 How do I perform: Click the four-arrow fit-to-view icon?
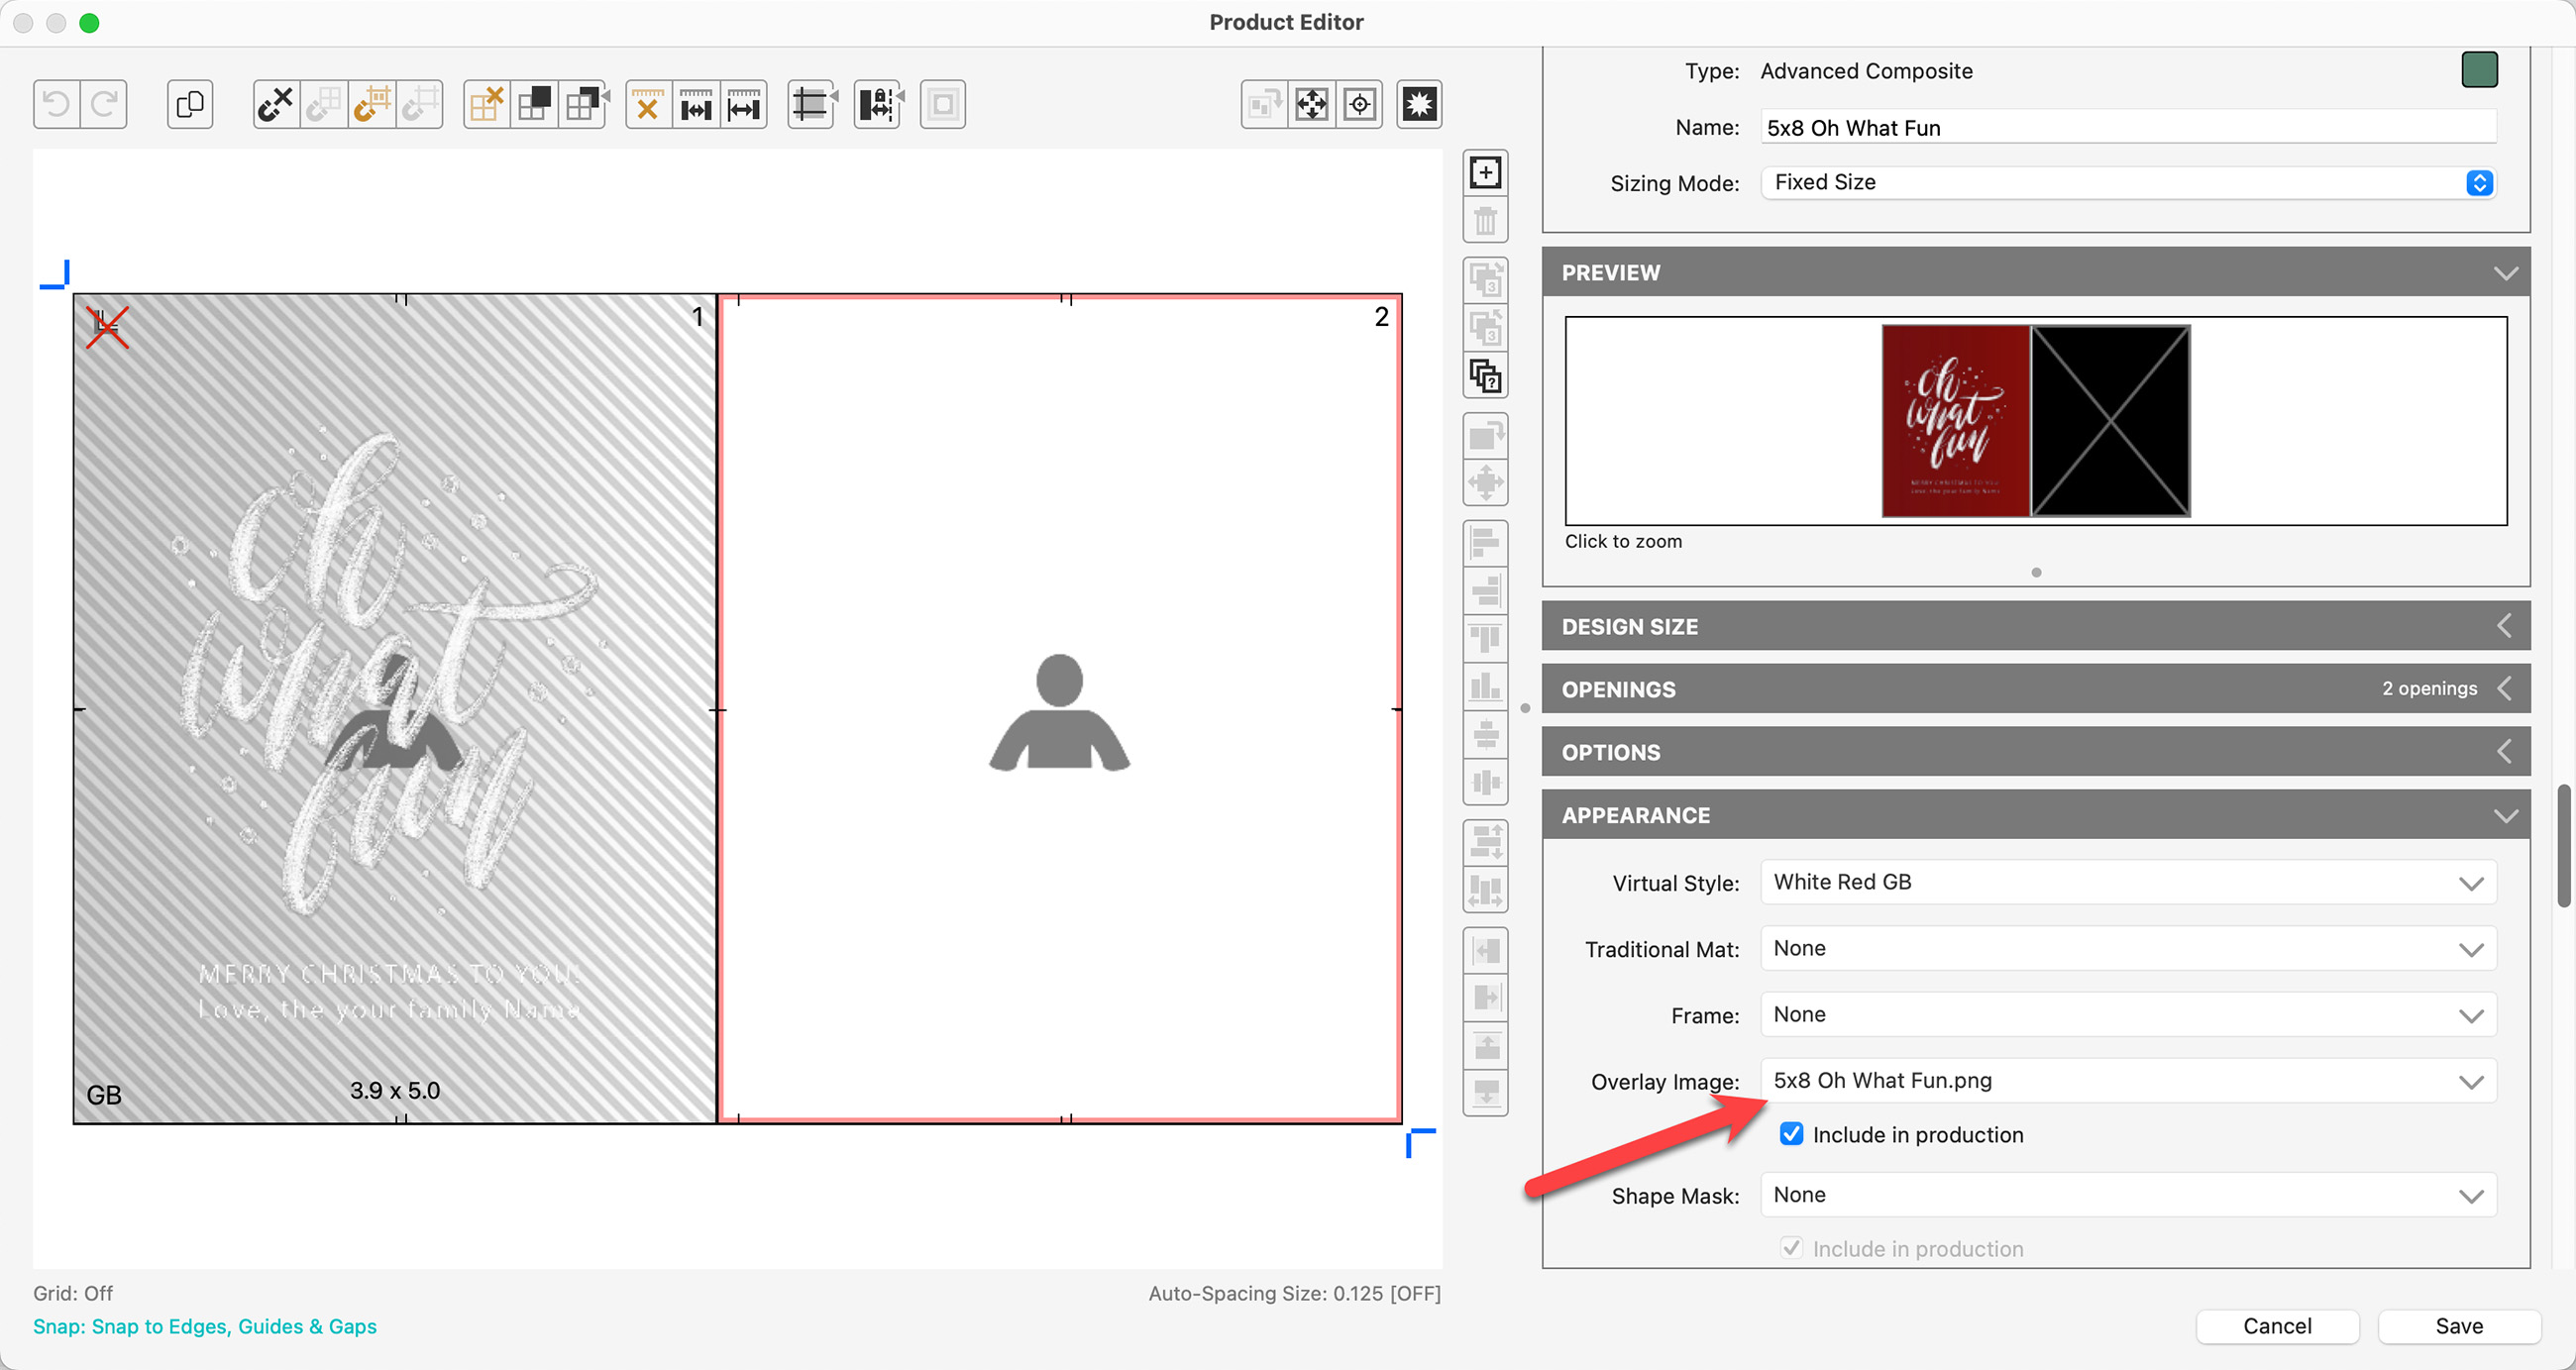point(1311,104)
